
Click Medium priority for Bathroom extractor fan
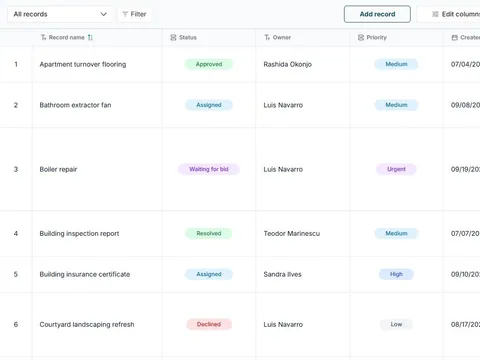[396, 105]
